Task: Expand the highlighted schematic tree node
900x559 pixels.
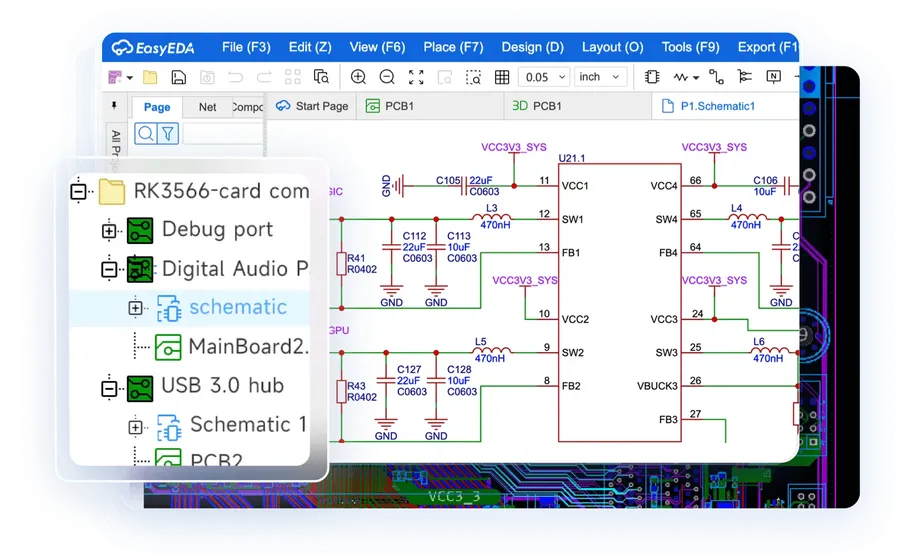Action: [x=135, y=308]
